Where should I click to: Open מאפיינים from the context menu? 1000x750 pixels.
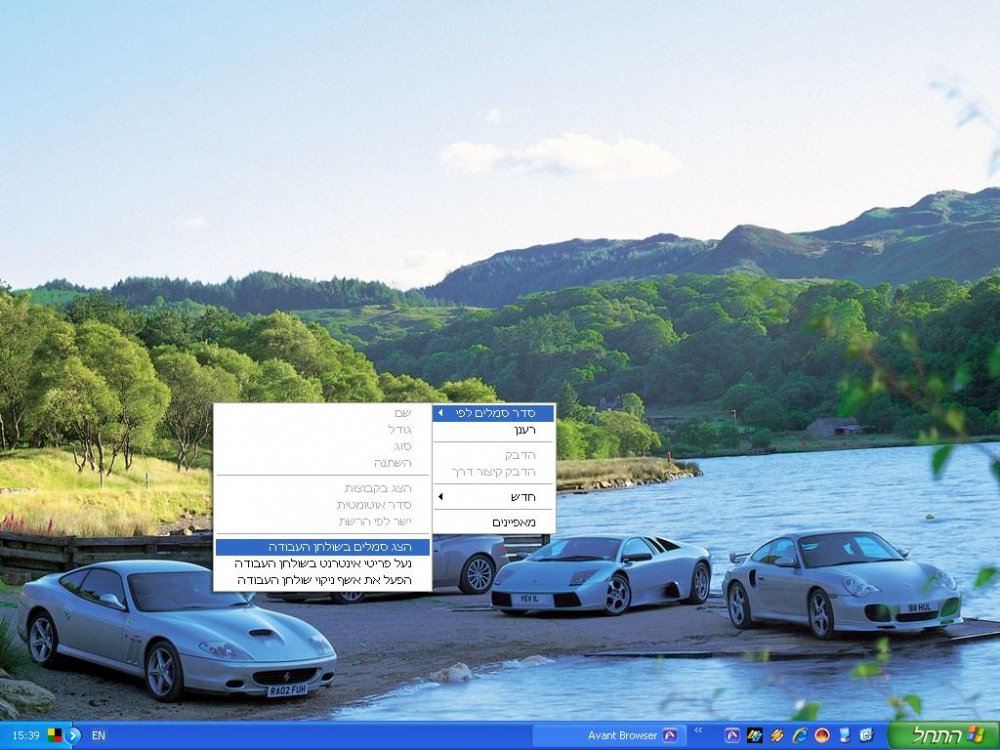494,522
